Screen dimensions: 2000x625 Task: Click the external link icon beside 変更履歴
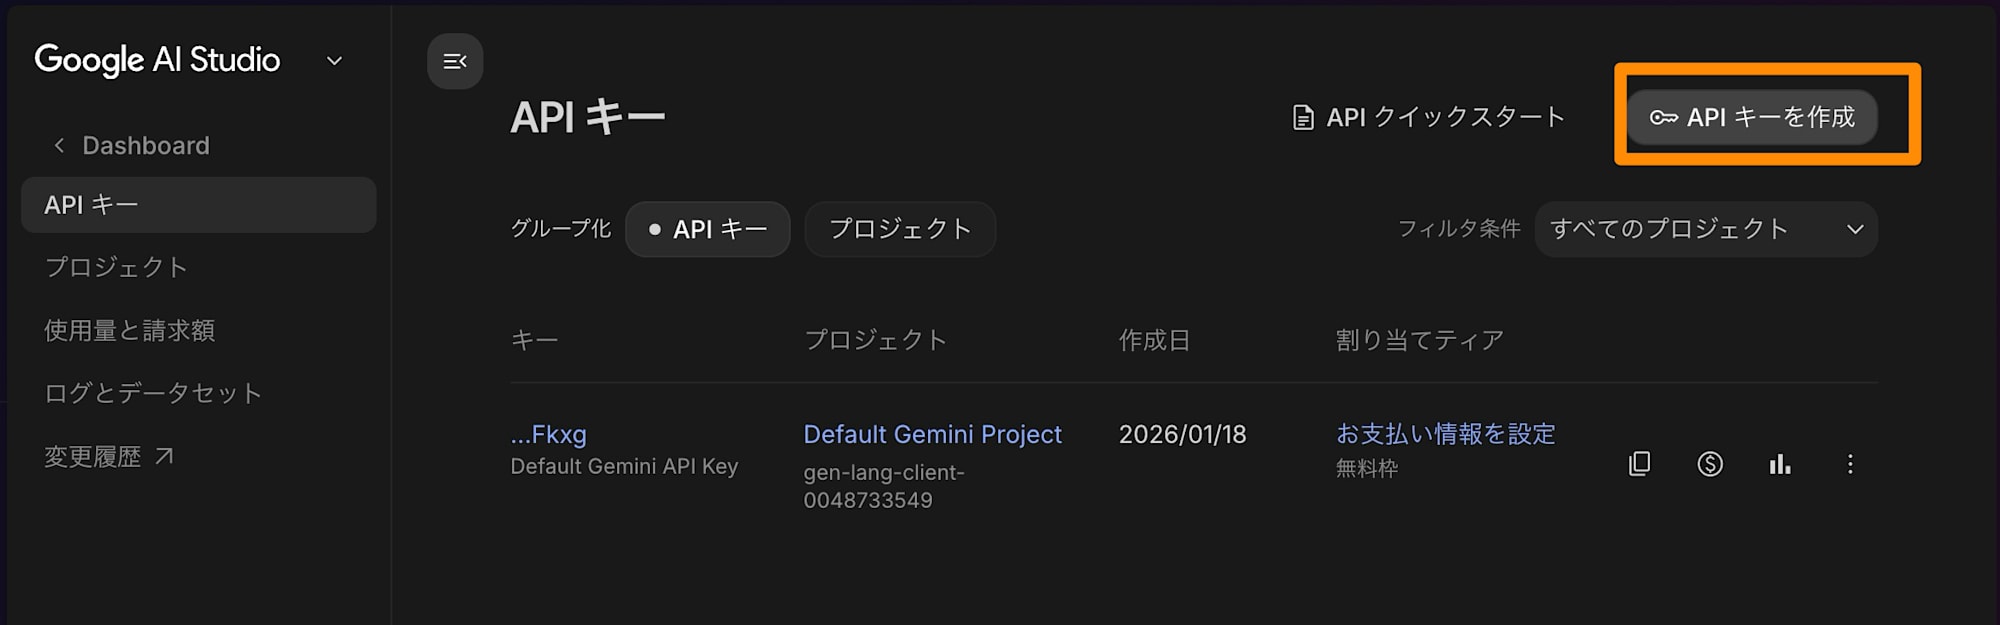(x=165, y=456)
